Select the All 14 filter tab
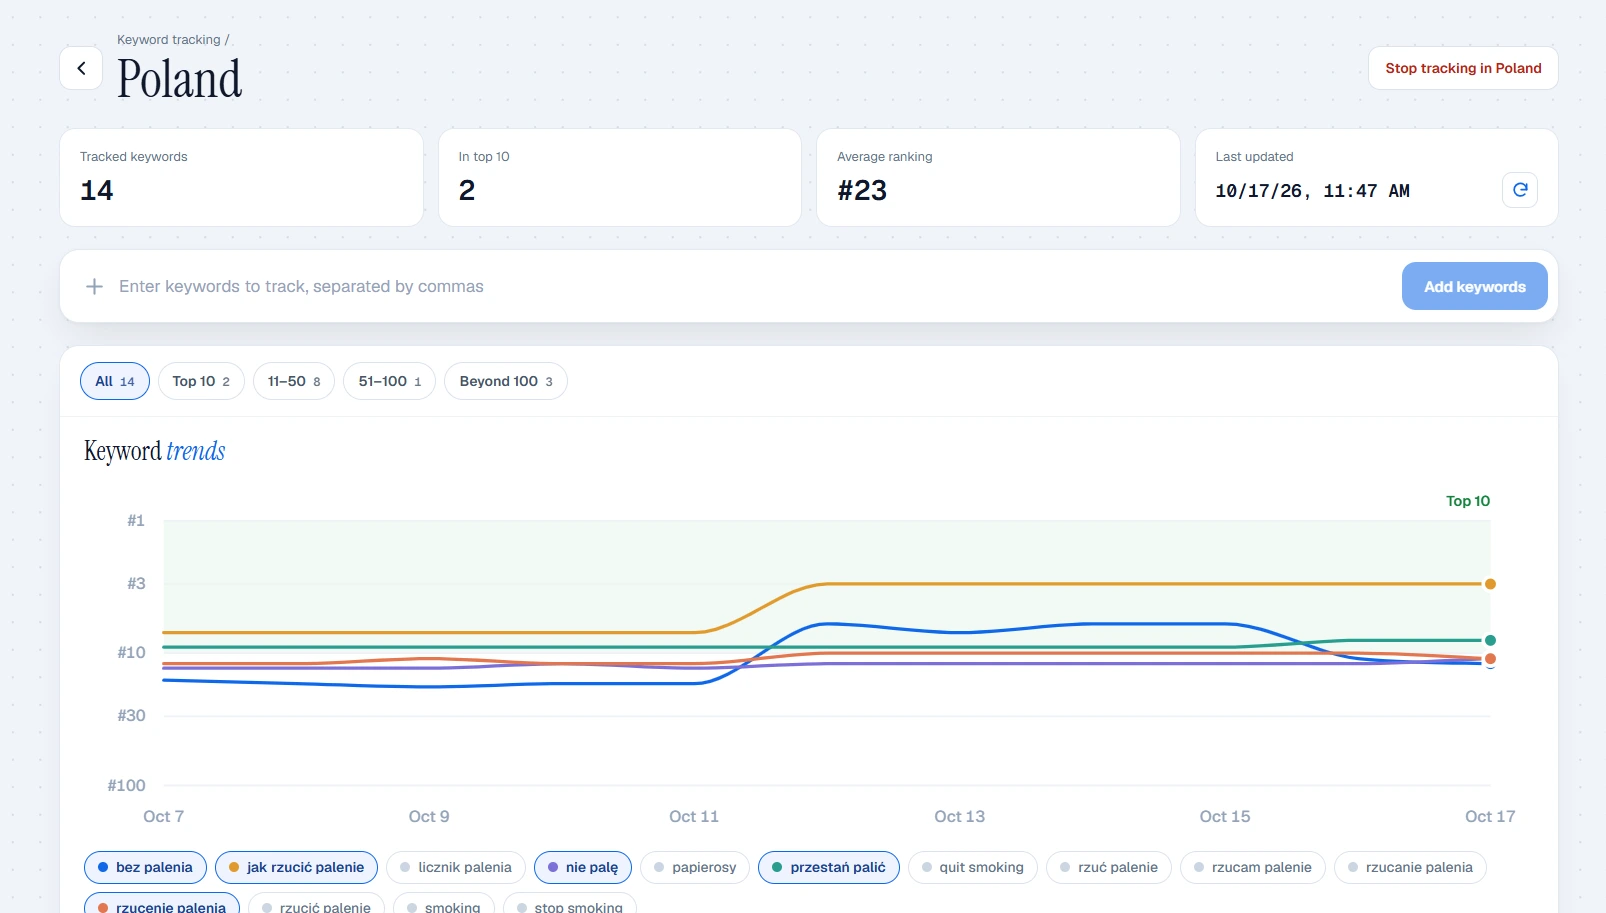The image size is (1606, 913). pyautogui.click(x=115, y=381)
